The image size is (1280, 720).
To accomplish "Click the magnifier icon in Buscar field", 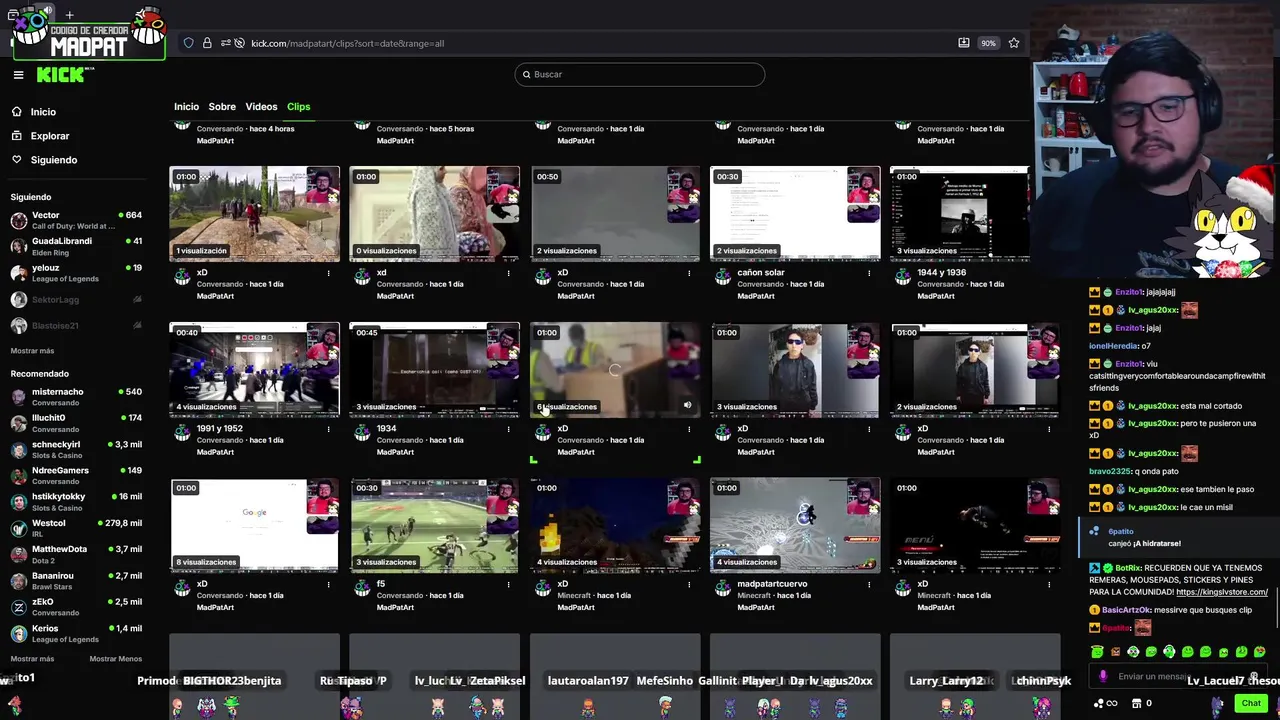I will 526,74.
